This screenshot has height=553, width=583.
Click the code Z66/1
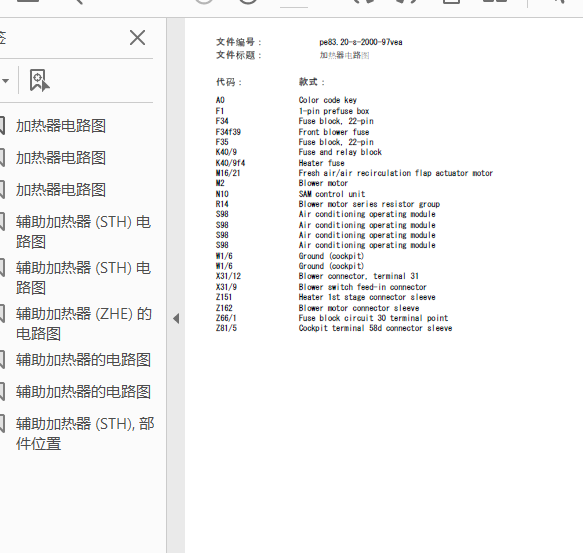(226, 318)
